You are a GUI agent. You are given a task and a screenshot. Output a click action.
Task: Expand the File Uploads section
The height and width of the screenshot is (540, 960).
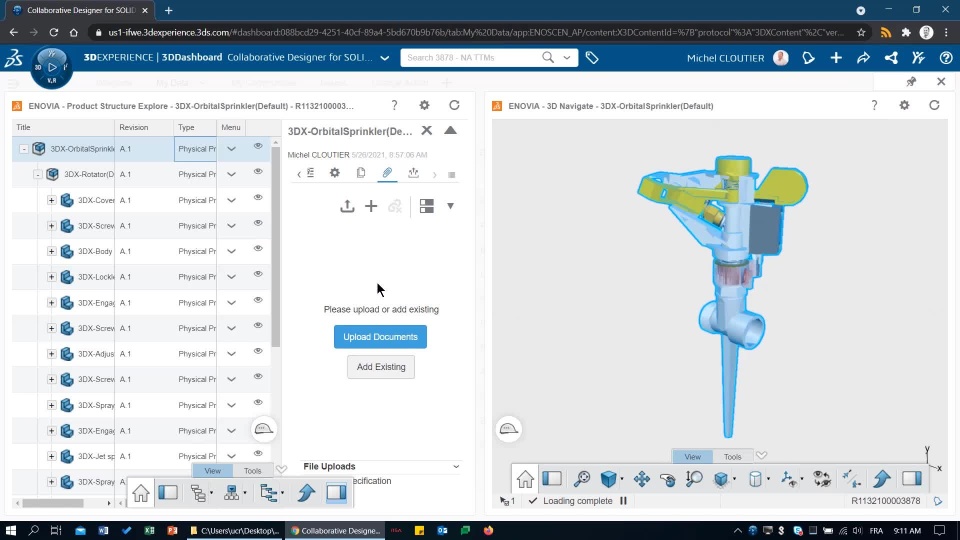tap(456, 467)
